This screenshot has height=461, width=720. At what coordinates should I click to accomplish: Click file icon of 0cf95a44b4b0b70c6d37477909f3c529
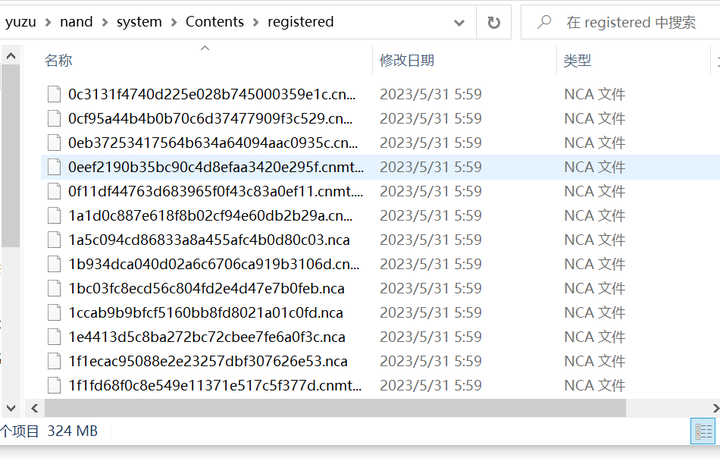pyautogui.click(x=54, y=118)
